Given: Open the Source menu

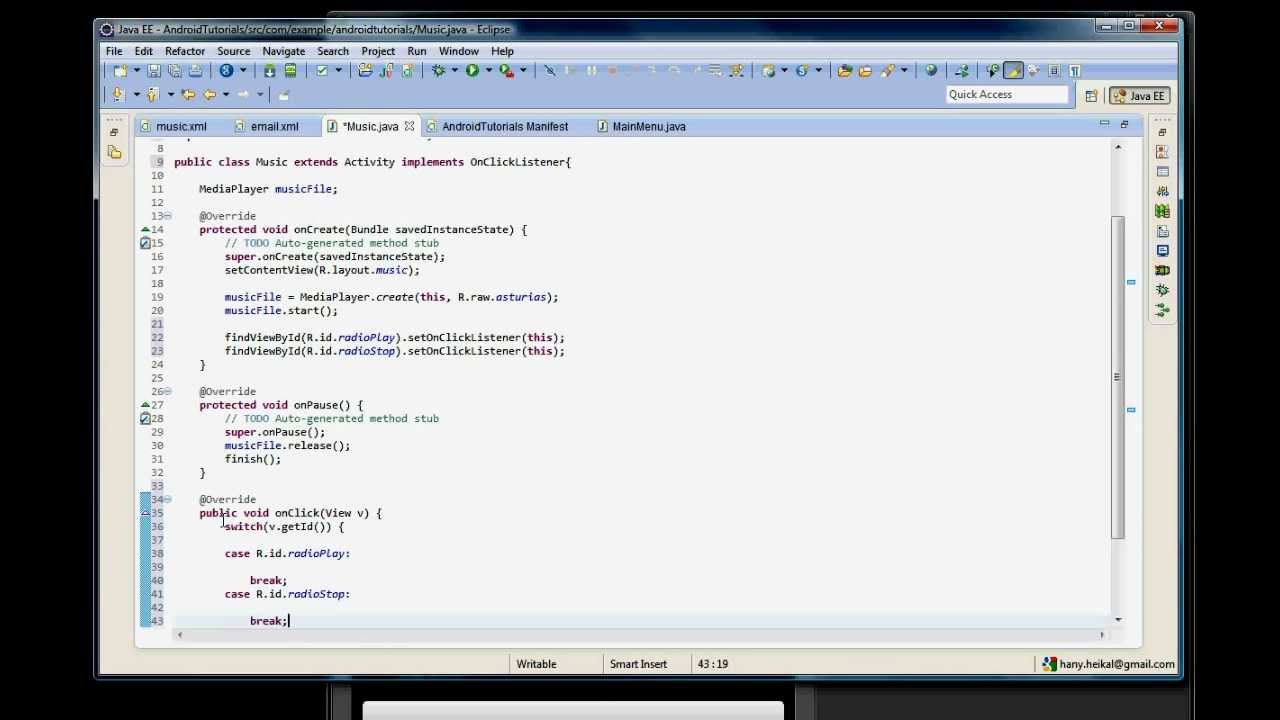Looking at the screenshot, I should pos(233,51).
